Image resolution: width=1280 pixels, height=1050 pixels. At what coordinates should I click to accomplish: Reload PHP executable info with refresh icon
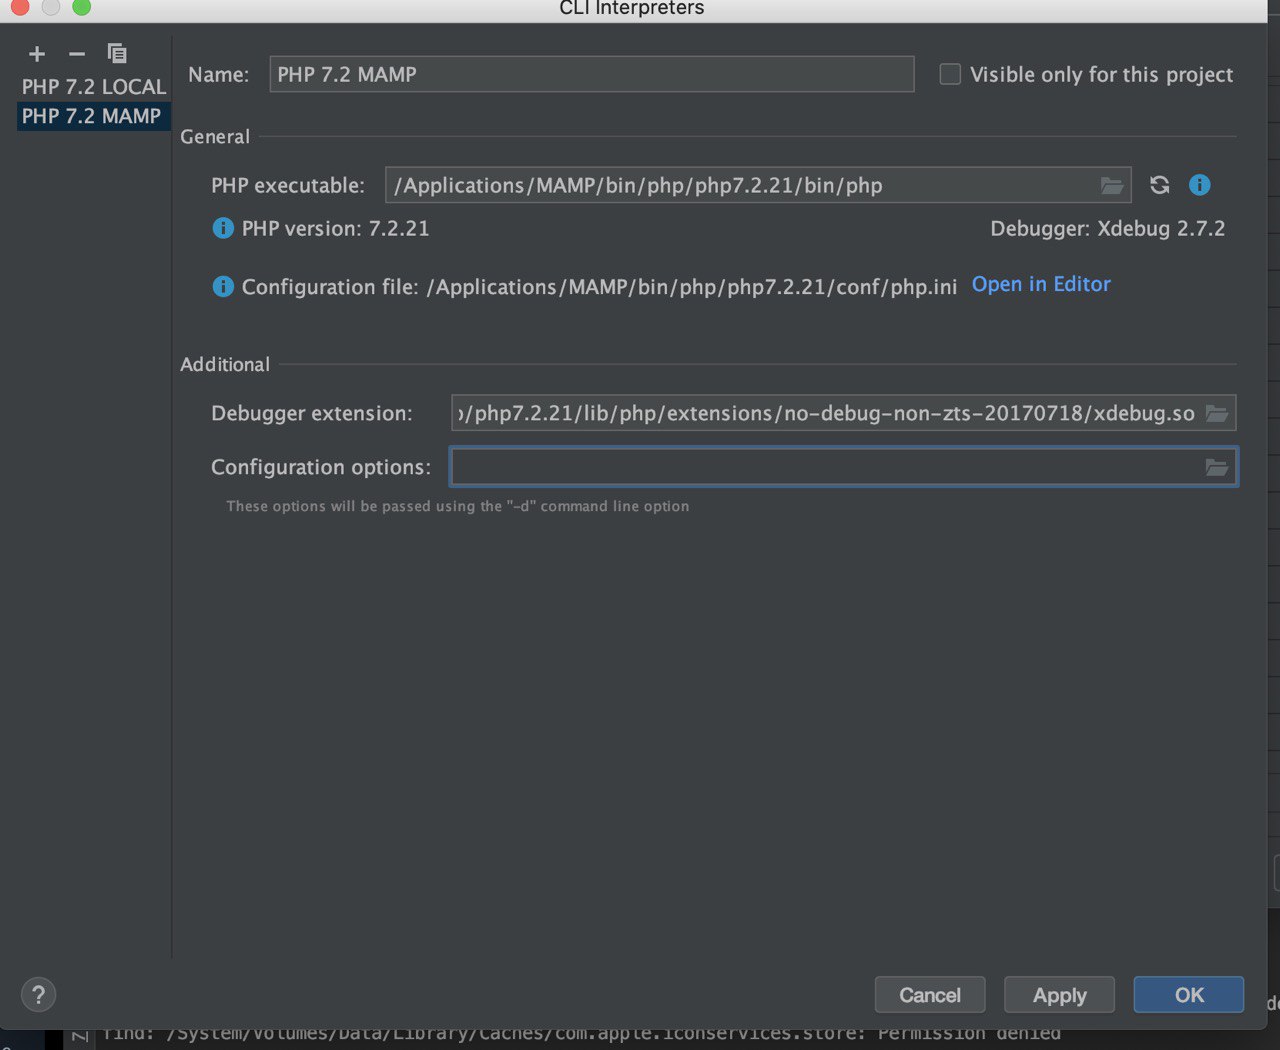[1159, 185]
